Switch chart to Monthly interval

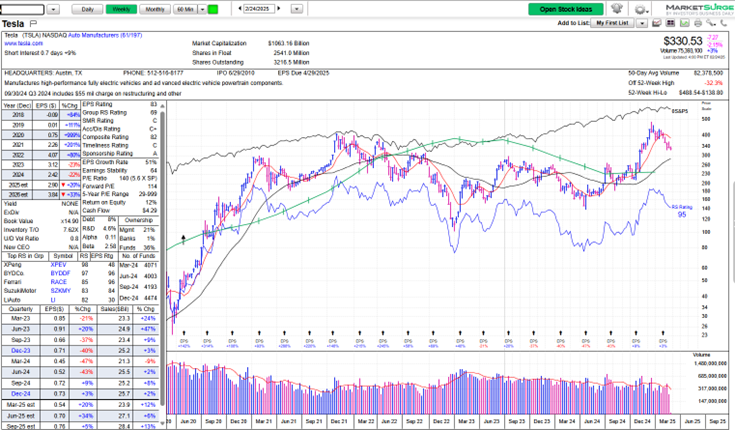(x=155, y=9)
